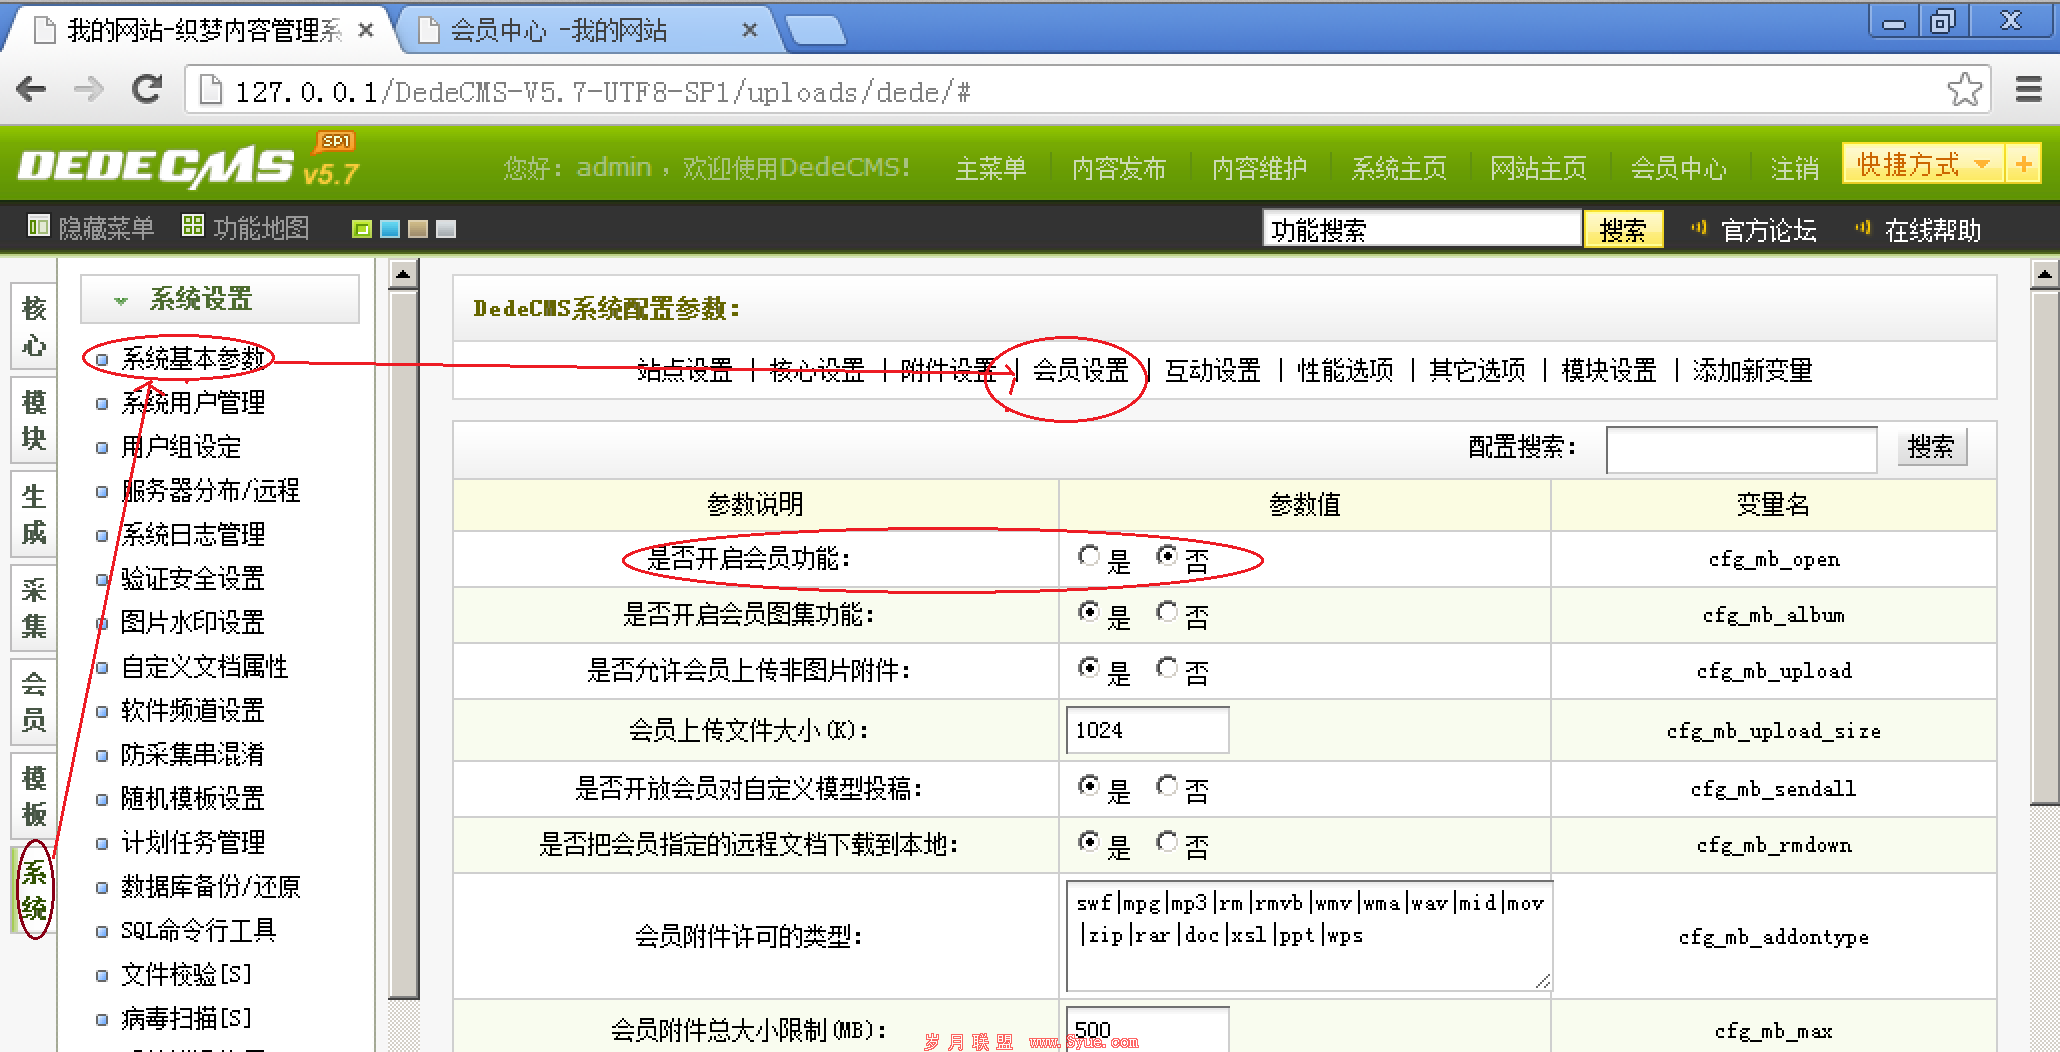This screenshot has height=1052, width=2060.
Task: Set 是否开启会员功能 to 否
Action: 1167,556
